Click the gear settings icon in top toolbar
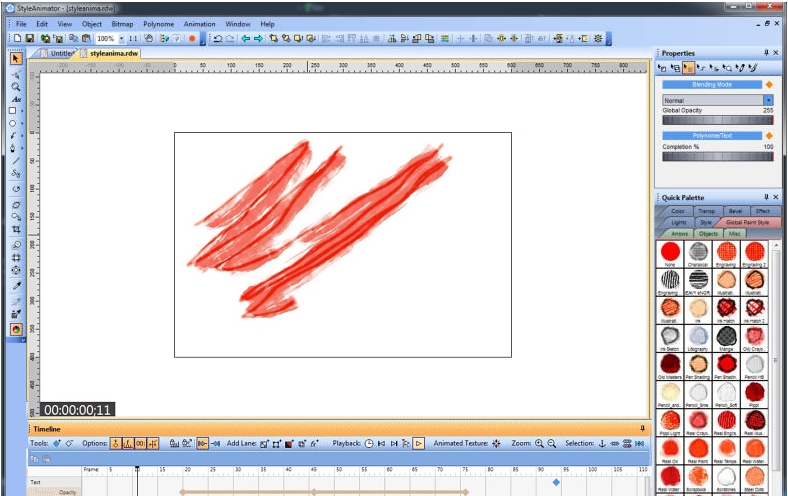Image resolution: width=788 pixels, height=496 pixels. [598, 38]
